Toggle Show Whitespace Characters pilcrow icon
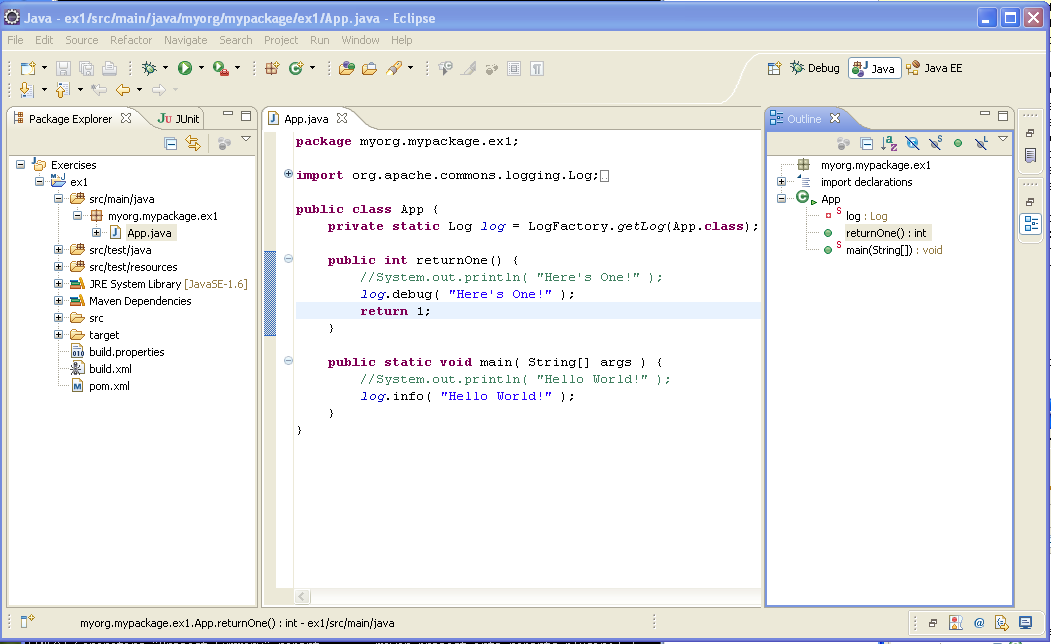Viewport: 1051px width, 644px height. coord(537,68)
